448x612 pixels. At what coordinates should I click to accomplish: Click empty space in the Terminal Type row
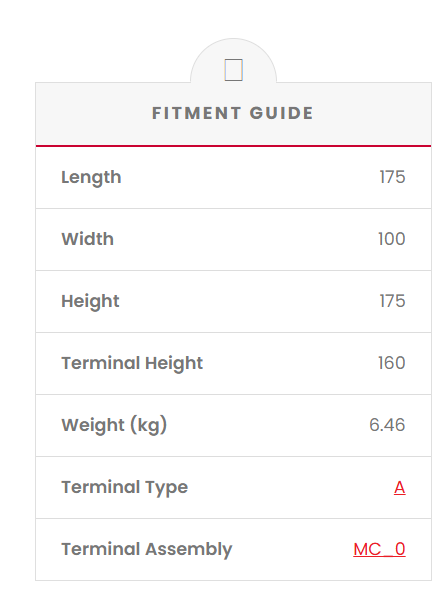click(289, 487)
